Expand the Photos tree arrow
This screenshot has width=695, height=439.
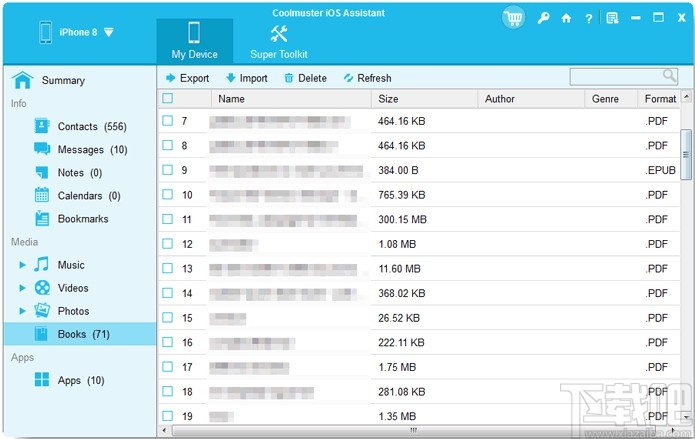(22, 311)
